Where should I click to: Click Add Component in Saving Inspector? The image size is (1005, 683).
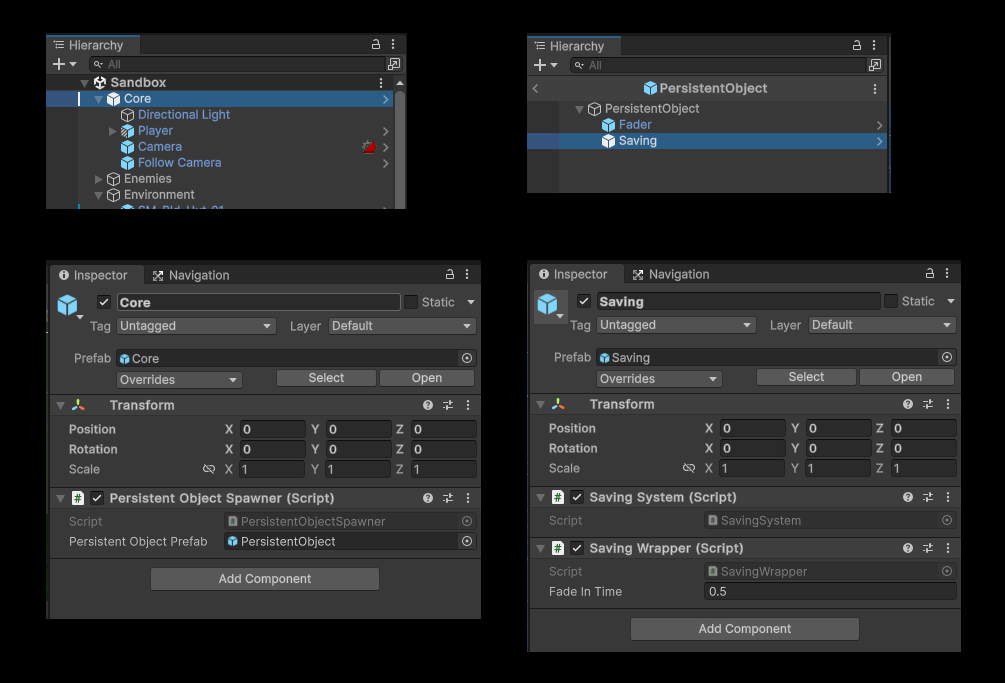pos(745,629)
